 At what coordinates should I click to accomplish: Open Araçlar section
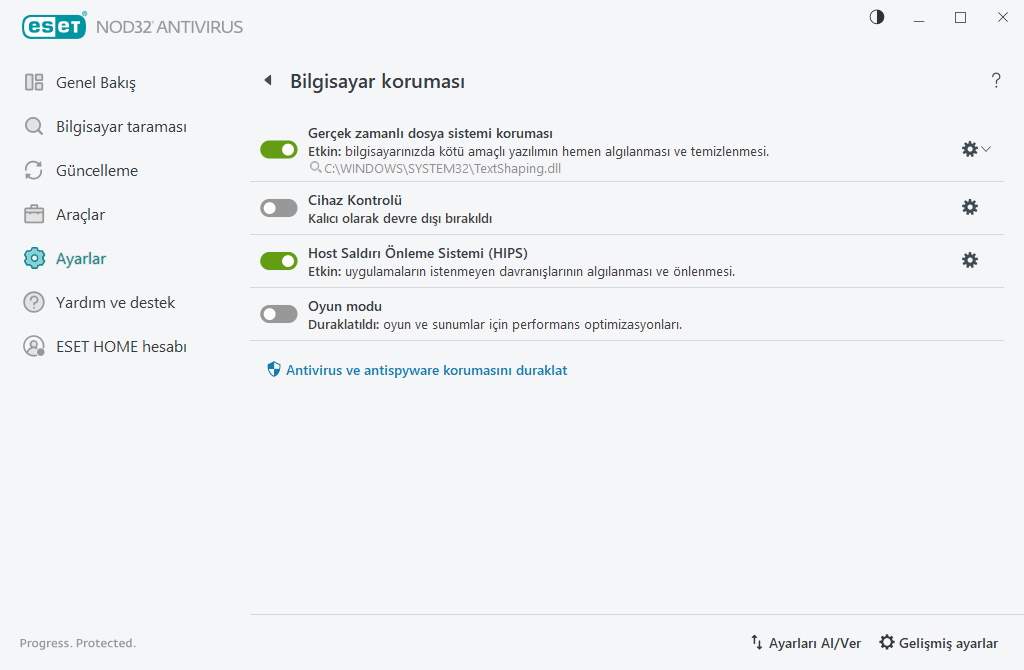pyautogui.click(x=80, y=214)
